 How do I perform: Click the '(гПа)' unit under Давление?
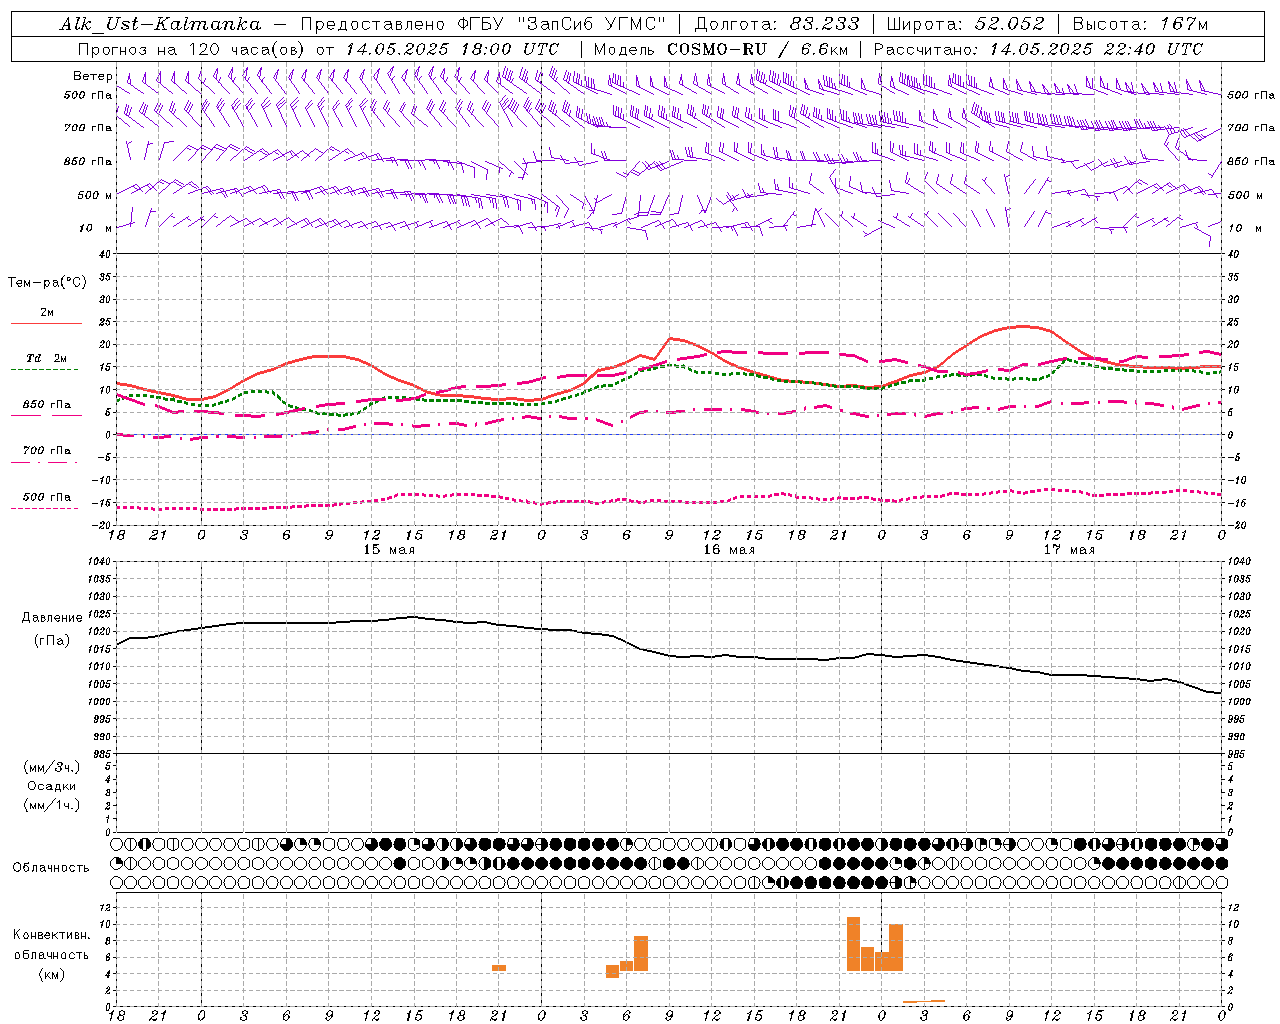point(51,640)
